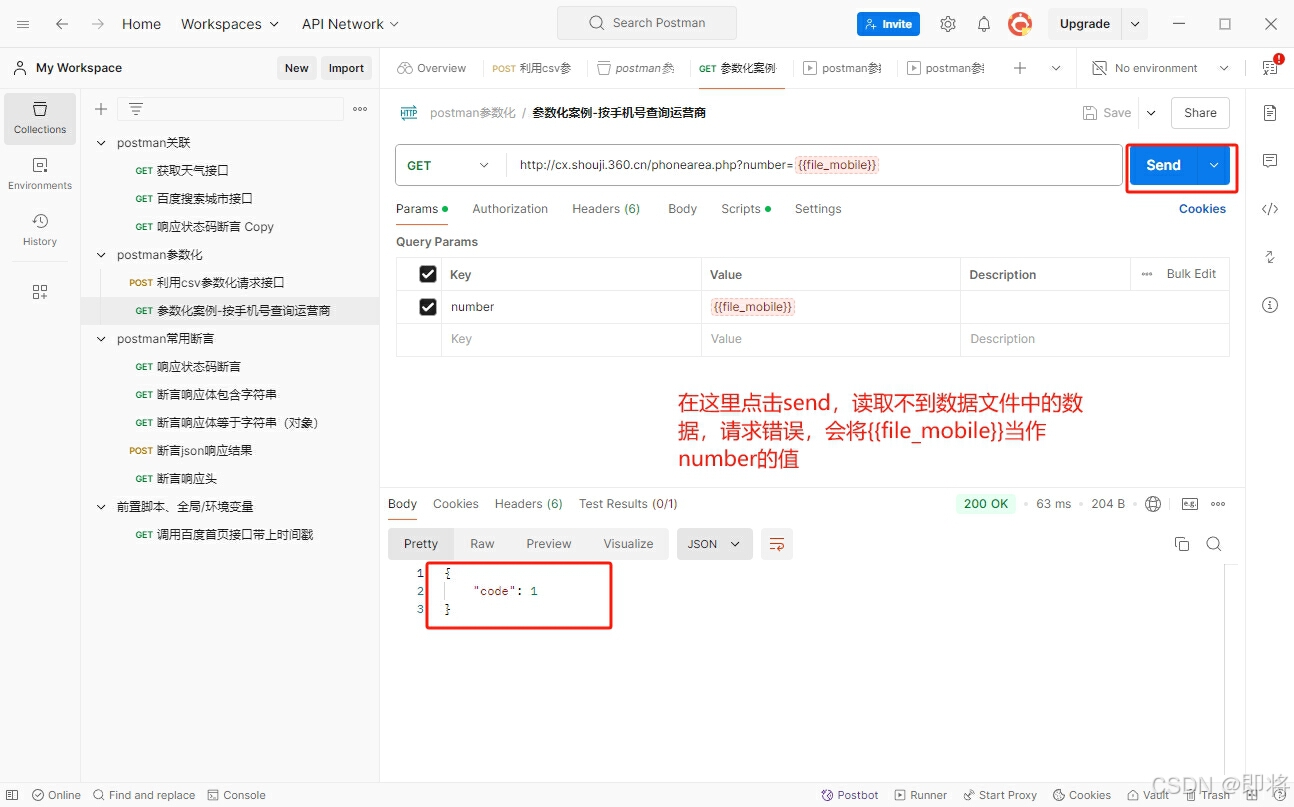Open the JSON format dropdown
The image size is (1294, 807).
click(714, 544)
